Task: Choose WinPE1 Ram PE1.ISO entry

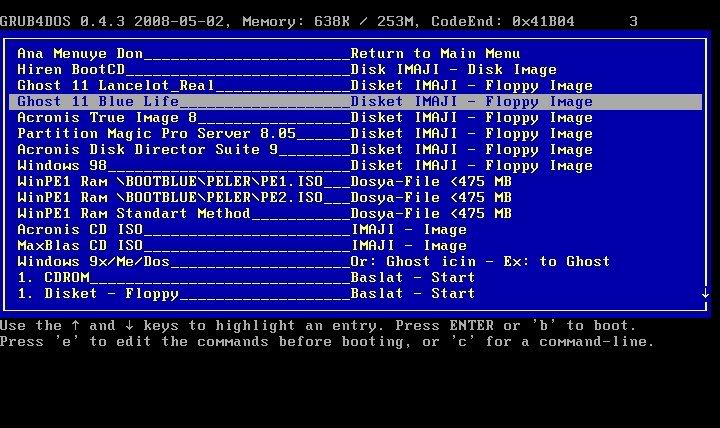Action: click(x=355, y=182)
